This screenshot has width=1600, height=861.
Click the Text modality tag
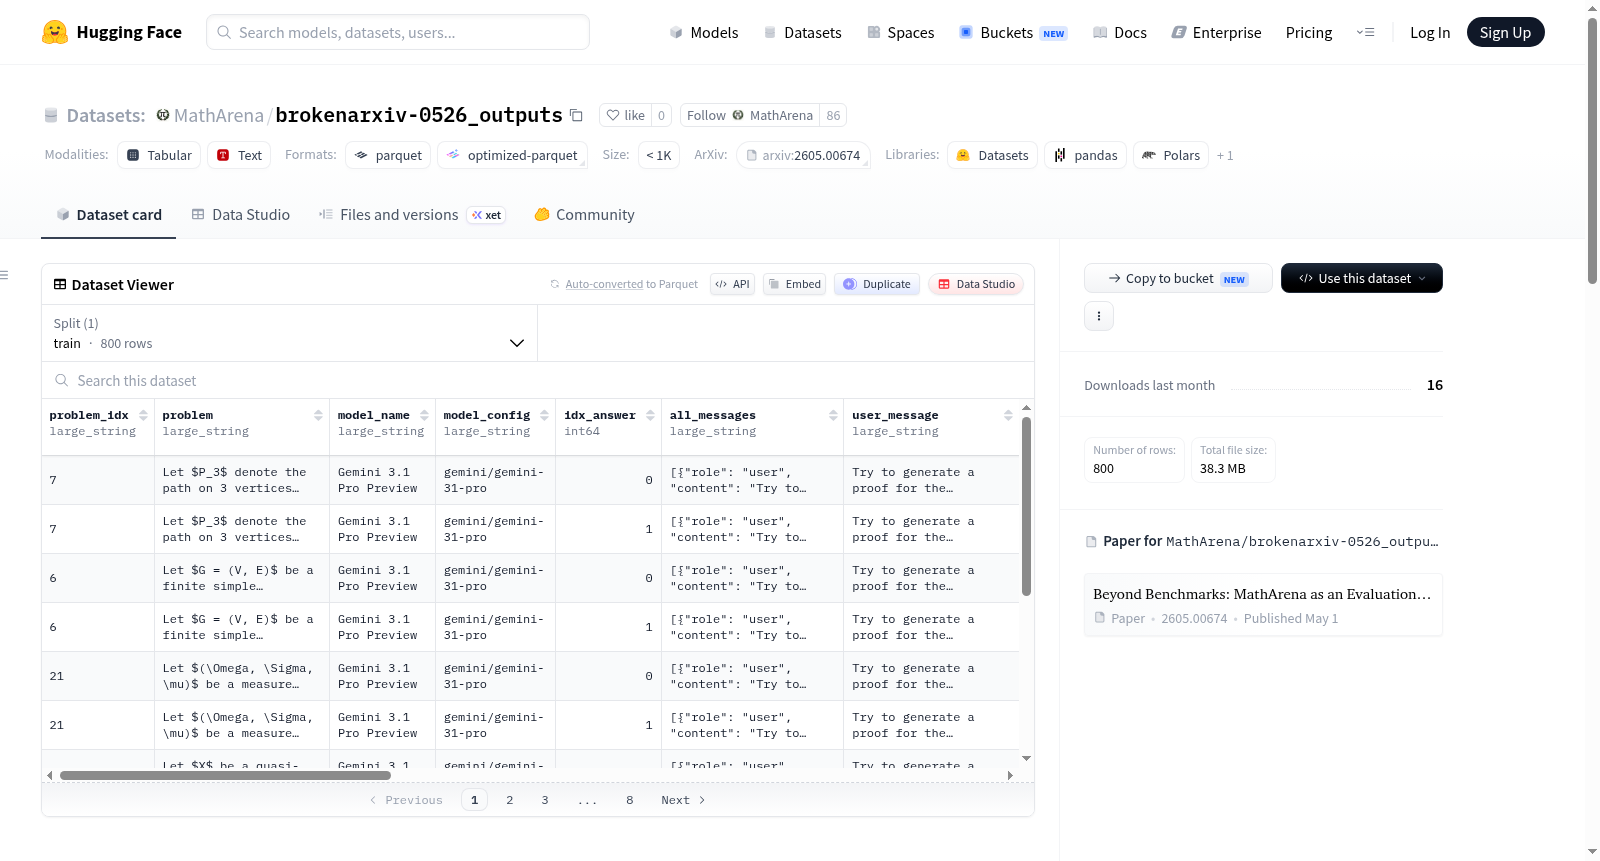240,155
